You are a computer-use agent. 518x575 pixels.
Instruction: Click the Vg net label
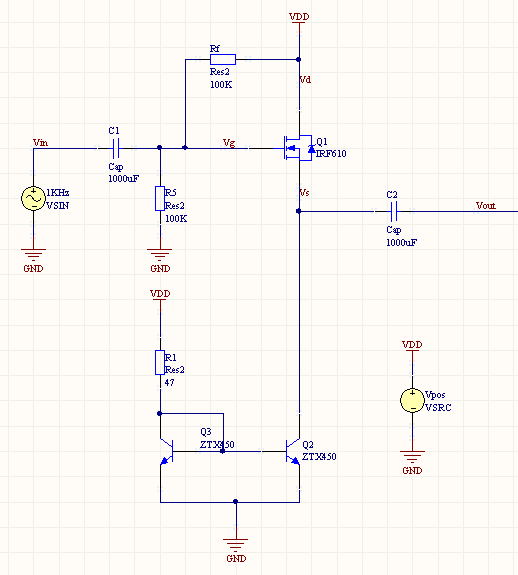(229, 143)
